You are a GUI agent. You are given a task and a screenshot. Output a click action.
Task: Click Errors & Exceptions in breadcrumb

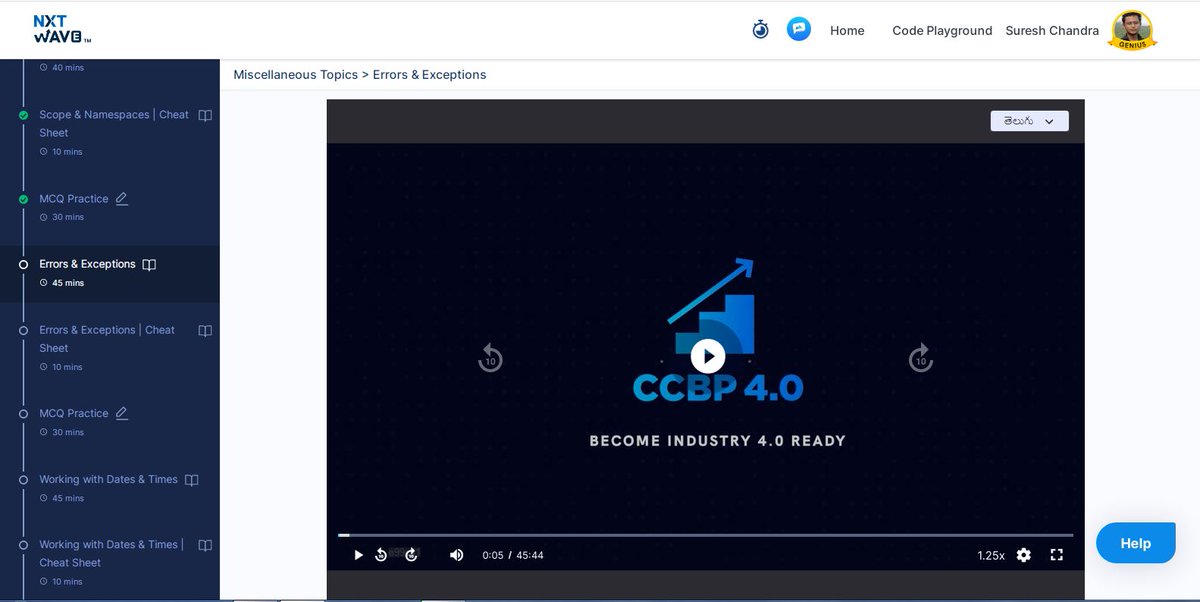tap(430, 75)
